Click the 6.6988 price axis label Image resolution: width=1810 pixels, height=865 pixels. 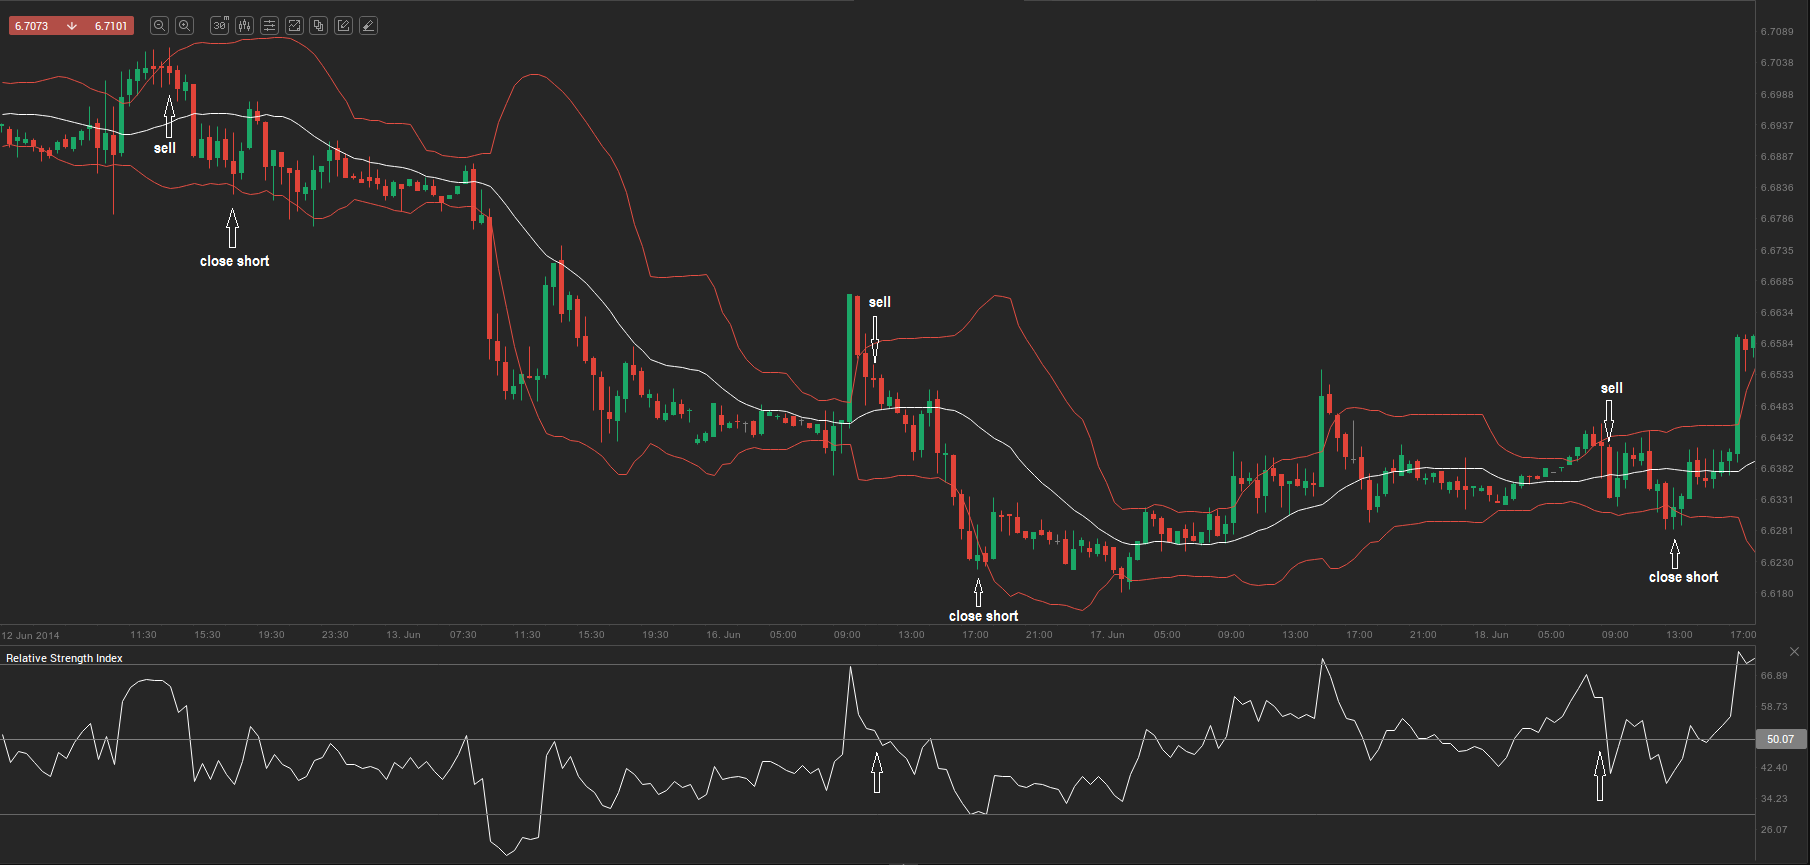1777,95
